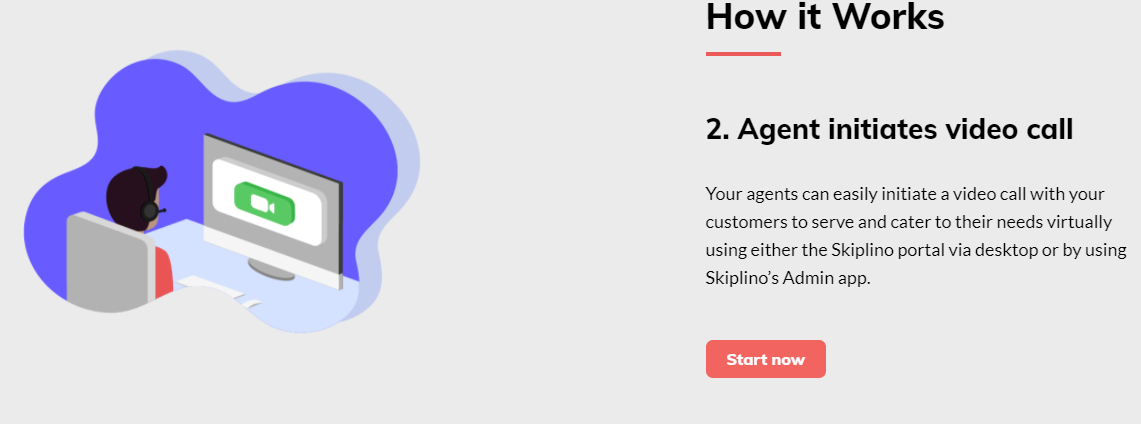Click the white call dialog on the monitor
The image size is (1141, 424).
268,202
